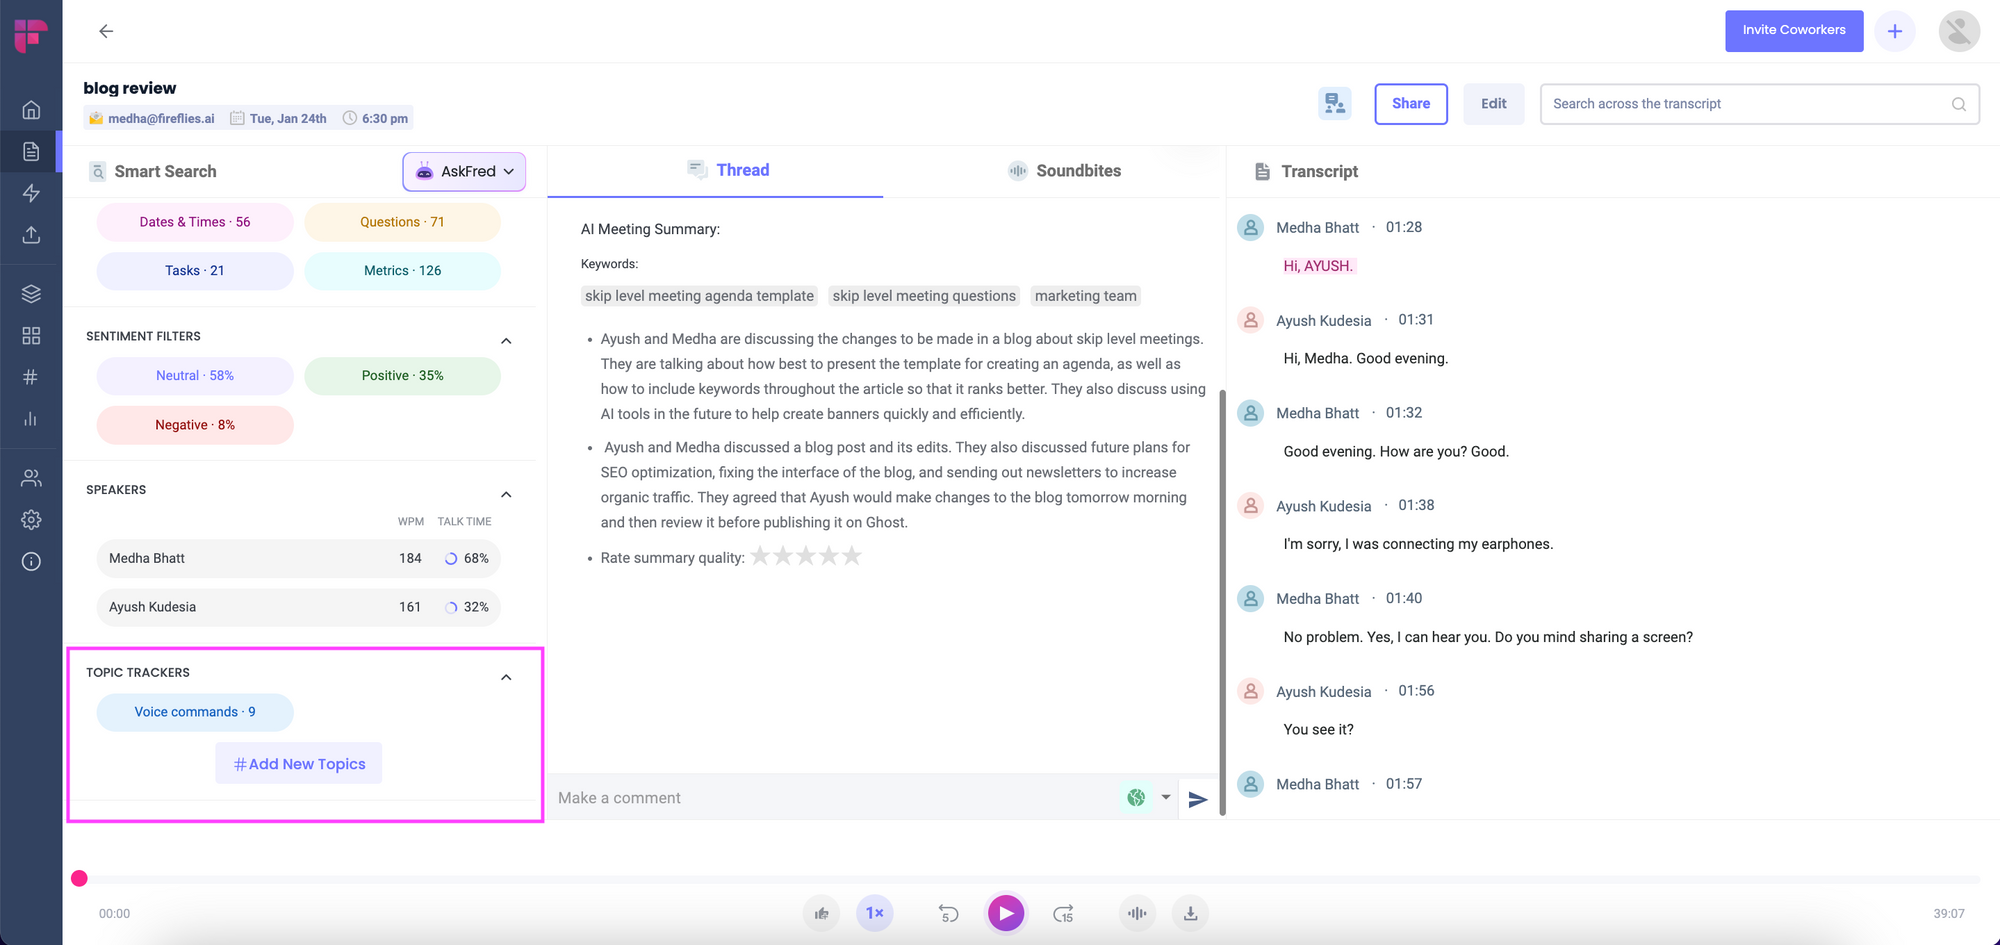Click Add New Topics
2000x945 pixels.
298,763
